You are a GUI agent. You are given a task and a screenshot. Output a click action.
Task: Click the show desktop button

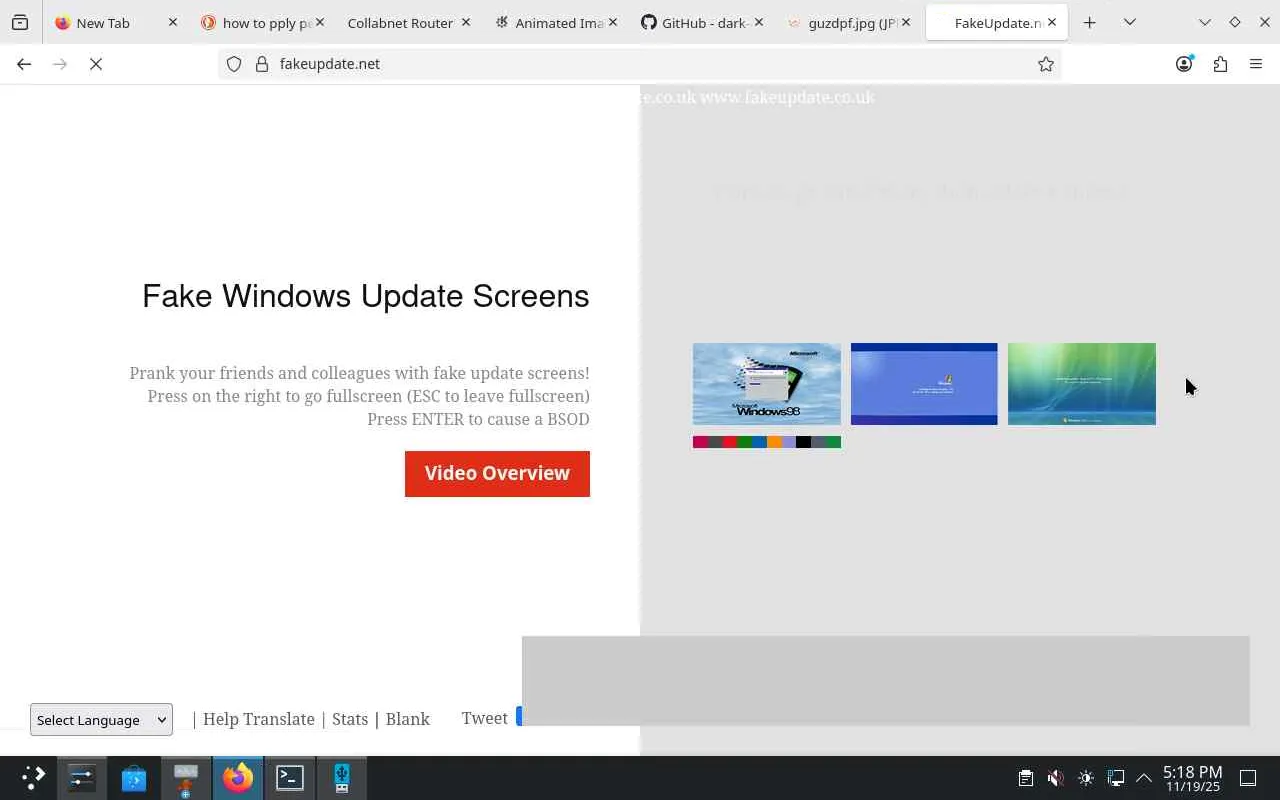[1248, 778]
